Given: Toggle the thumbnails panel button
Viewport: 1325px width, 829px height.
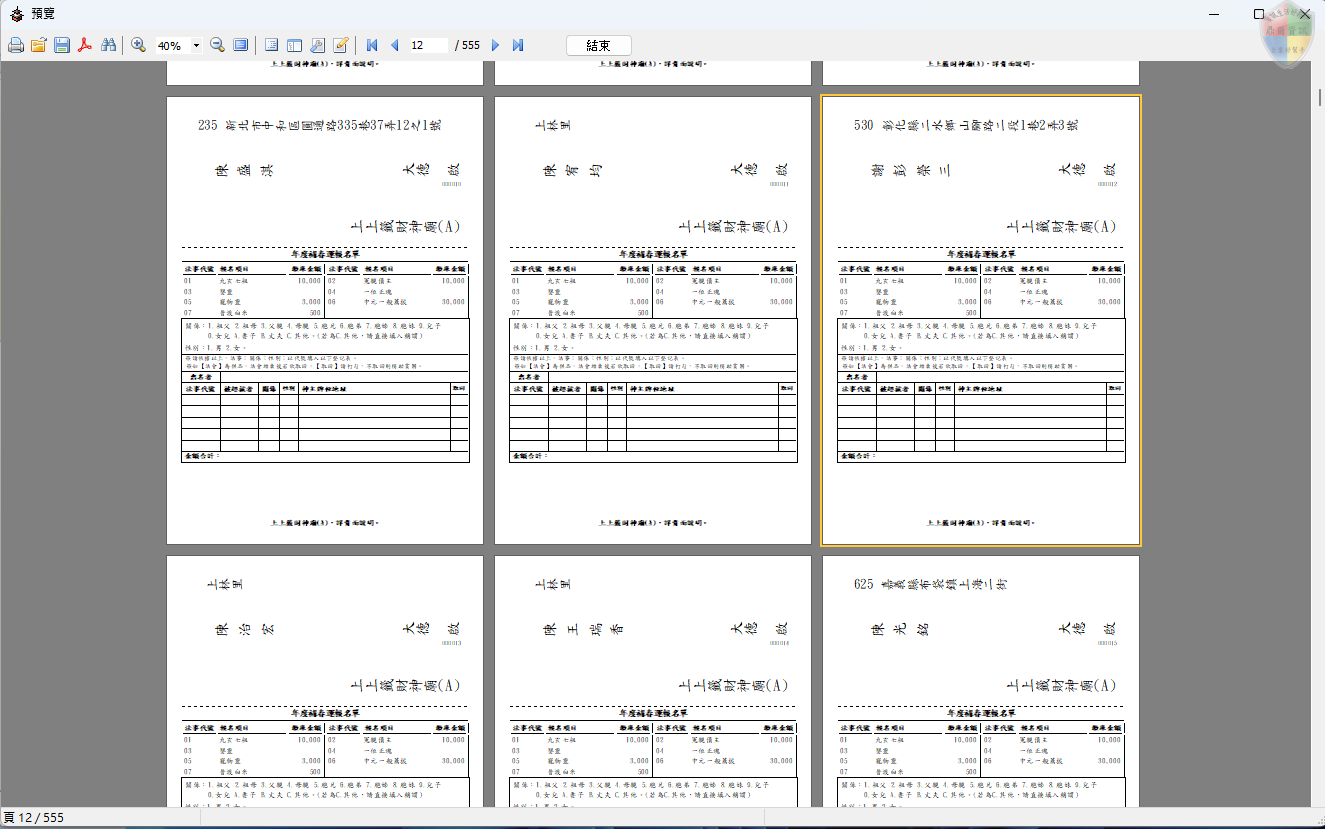Looking at the screenshot, I should coord(294,46).
